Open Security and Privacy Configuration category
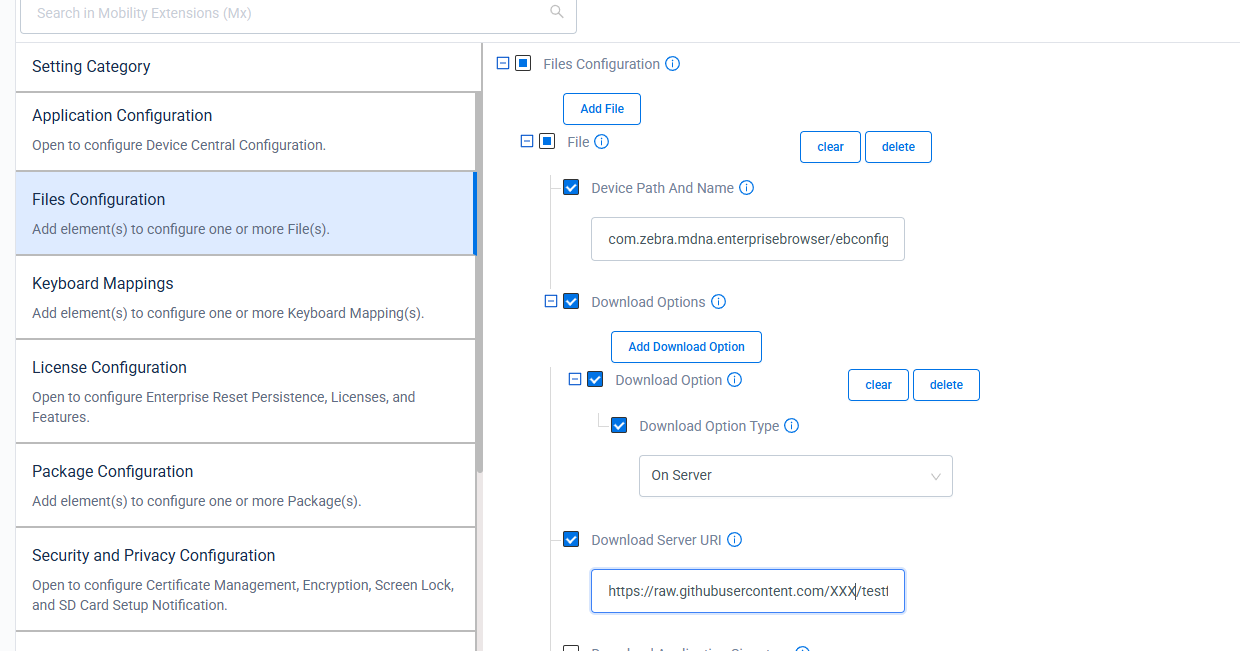This screenshot has height=651, width=1240. coord(246,580)
